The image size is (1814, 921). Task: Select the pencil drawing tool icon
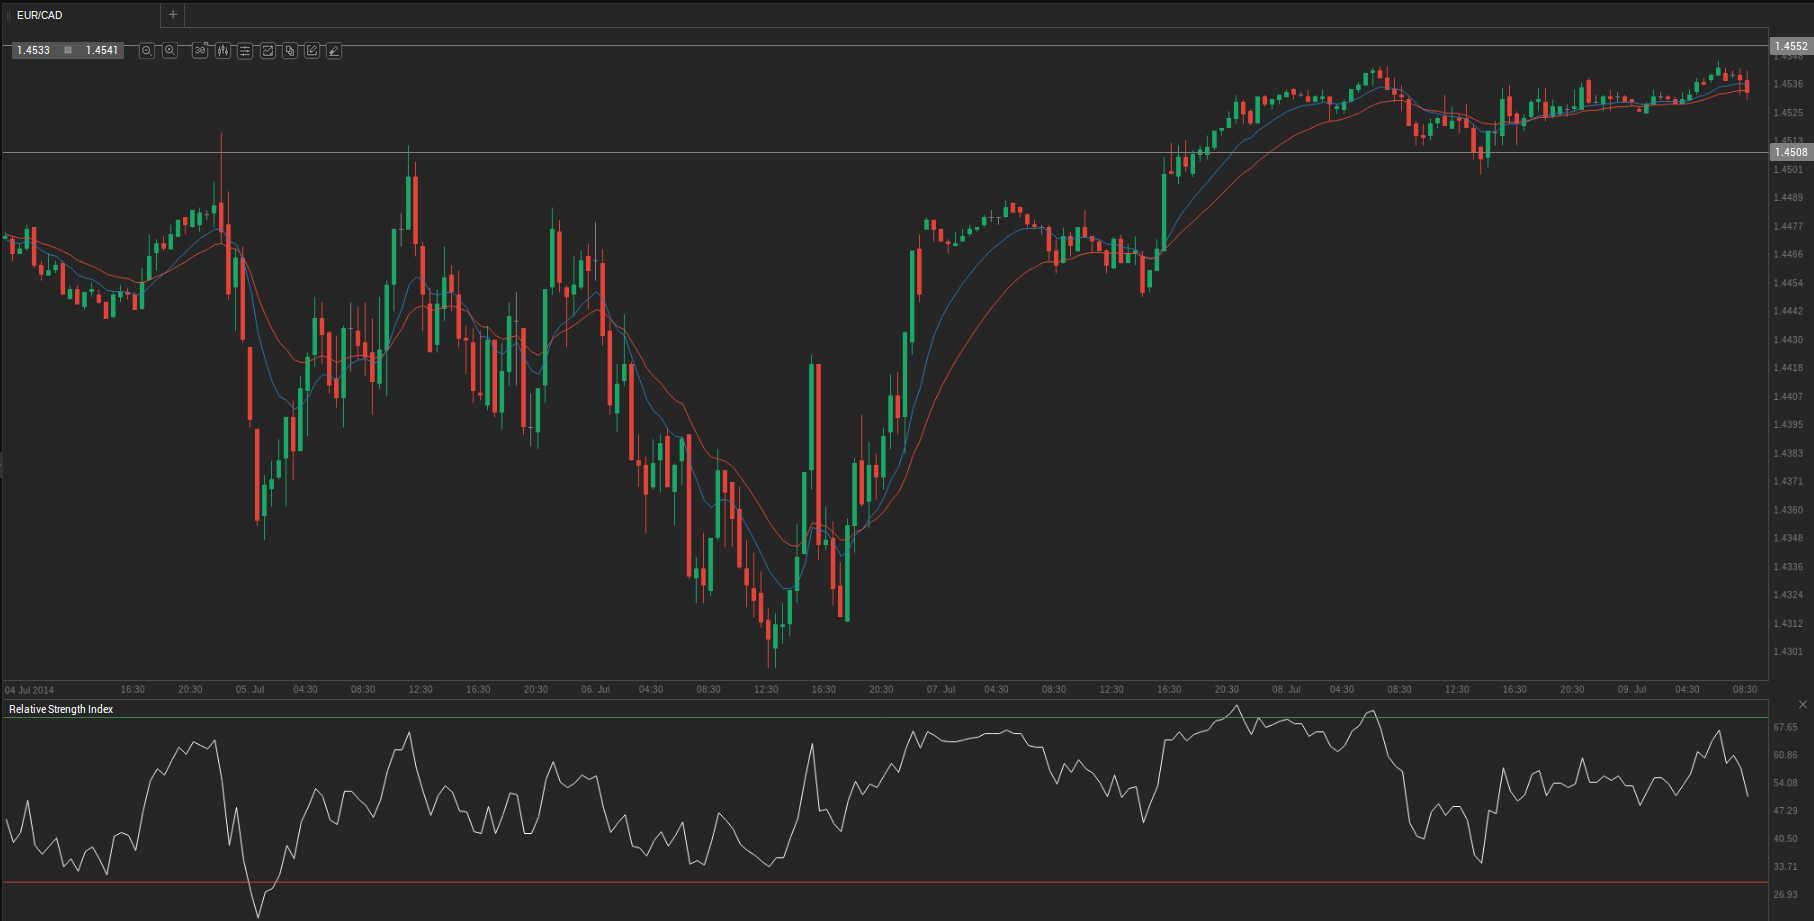pyautogui.click(x=334, y=51)
